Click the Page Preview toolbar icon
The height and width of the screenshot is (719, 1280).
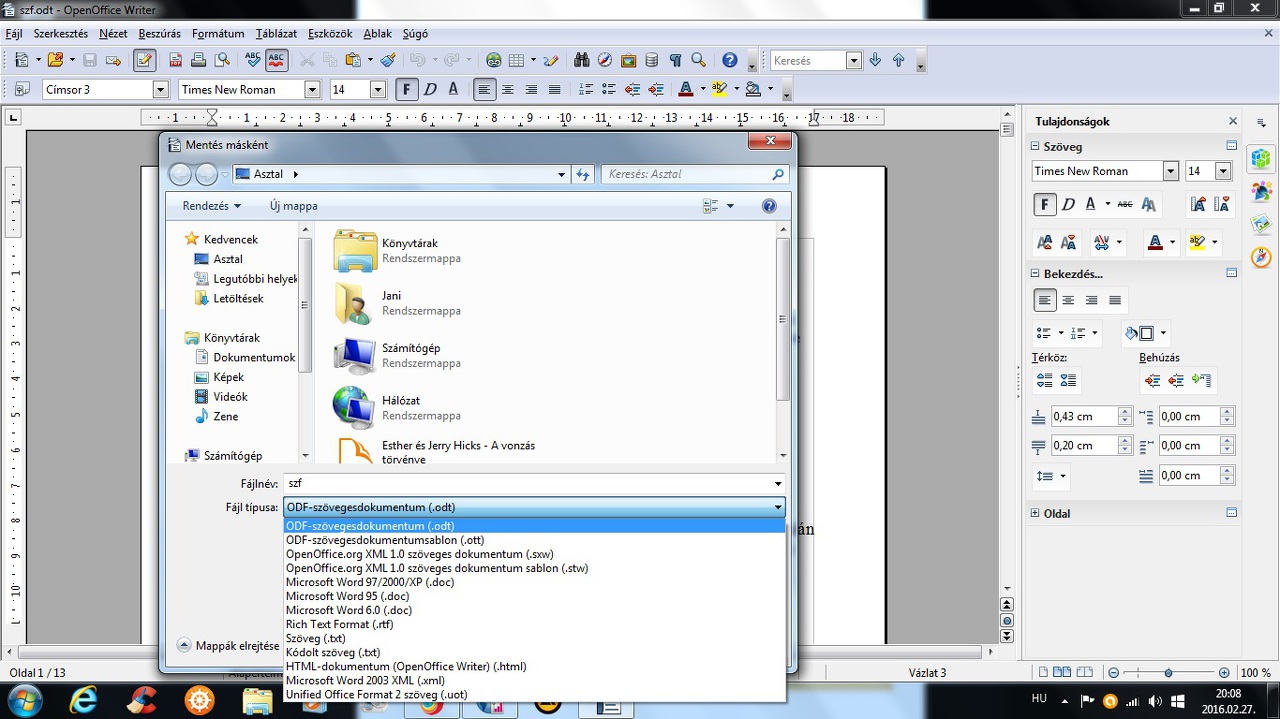[x=222, y=60]
